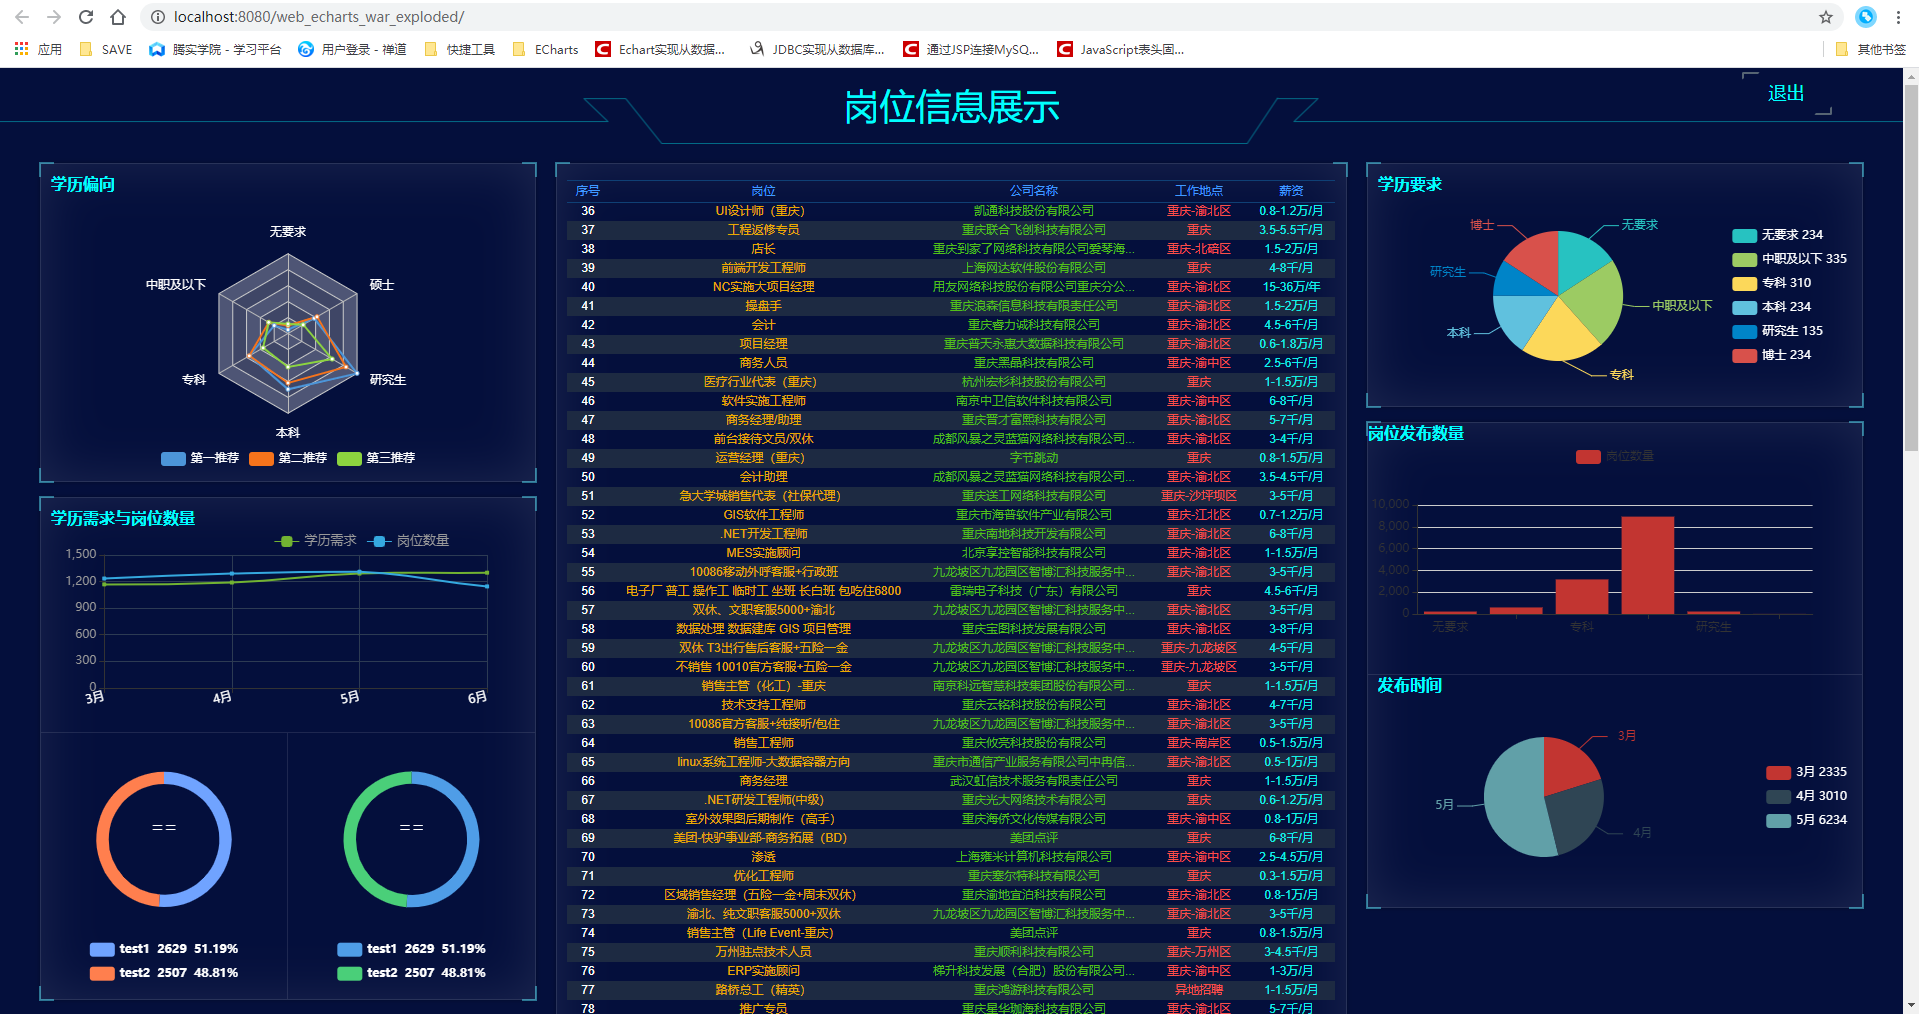
Task: Click the 异地招聘 location cell
Action: pyautogui.click(x=1198, y=990)
